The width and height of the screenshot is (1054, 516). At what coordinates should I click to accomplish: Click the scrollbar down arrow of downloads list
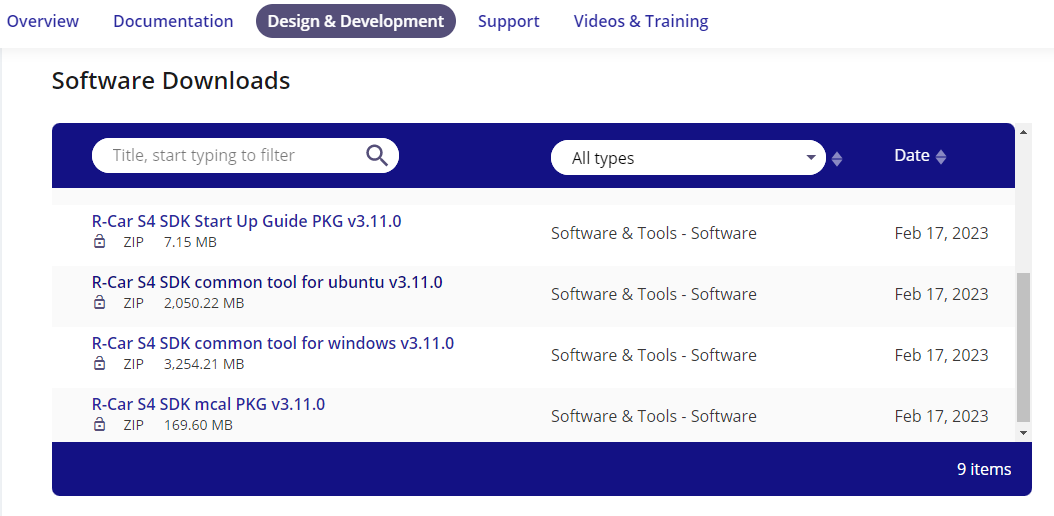1023,433
